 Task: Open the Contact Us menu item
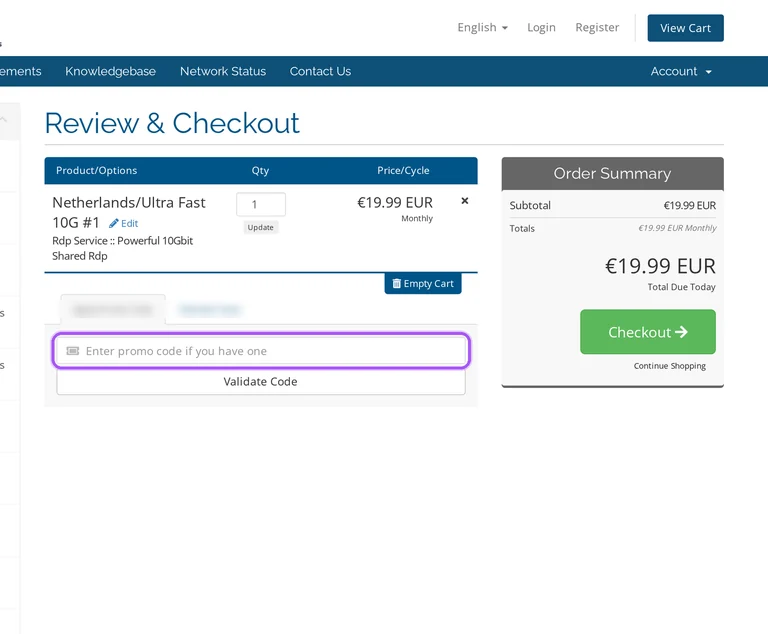(320, 72)
